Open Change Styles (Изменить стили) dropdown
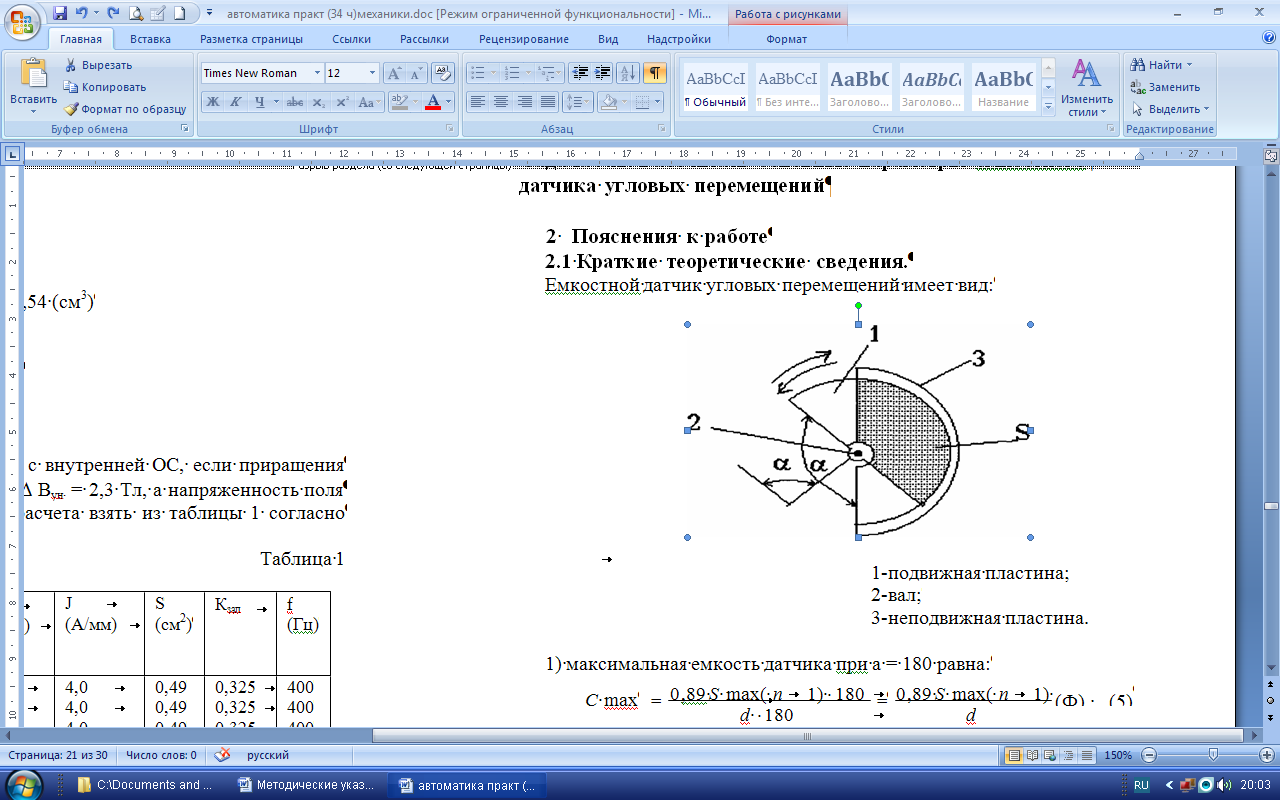The width and height of the screenshot is (1280, 800). pyautogui.click(x=1087, y=87)
